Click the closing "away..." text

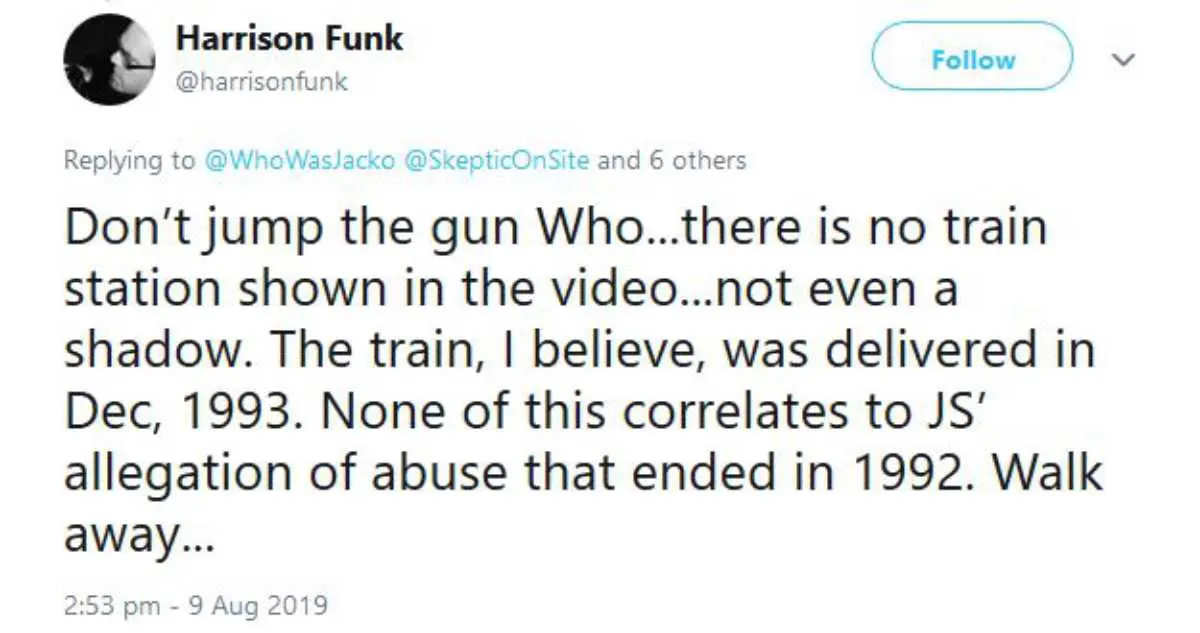tap(138, 537)
